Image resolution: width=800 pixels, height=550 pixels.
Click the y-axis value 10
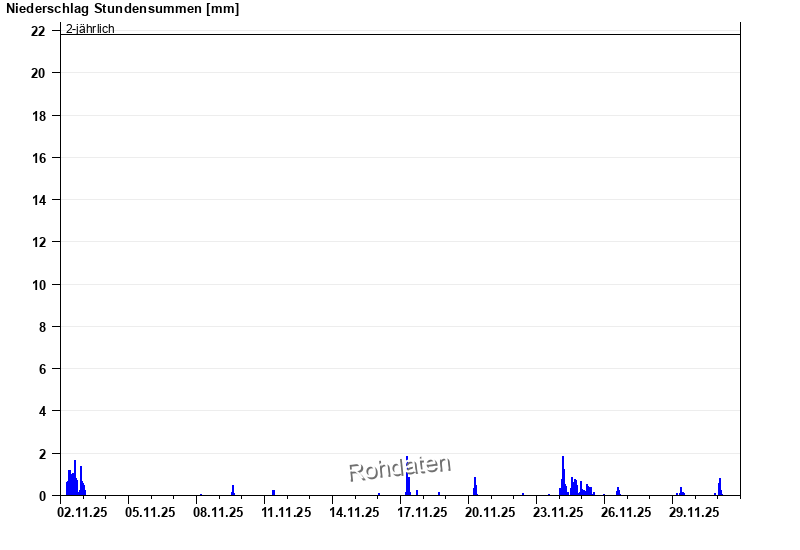pos(39,285)
